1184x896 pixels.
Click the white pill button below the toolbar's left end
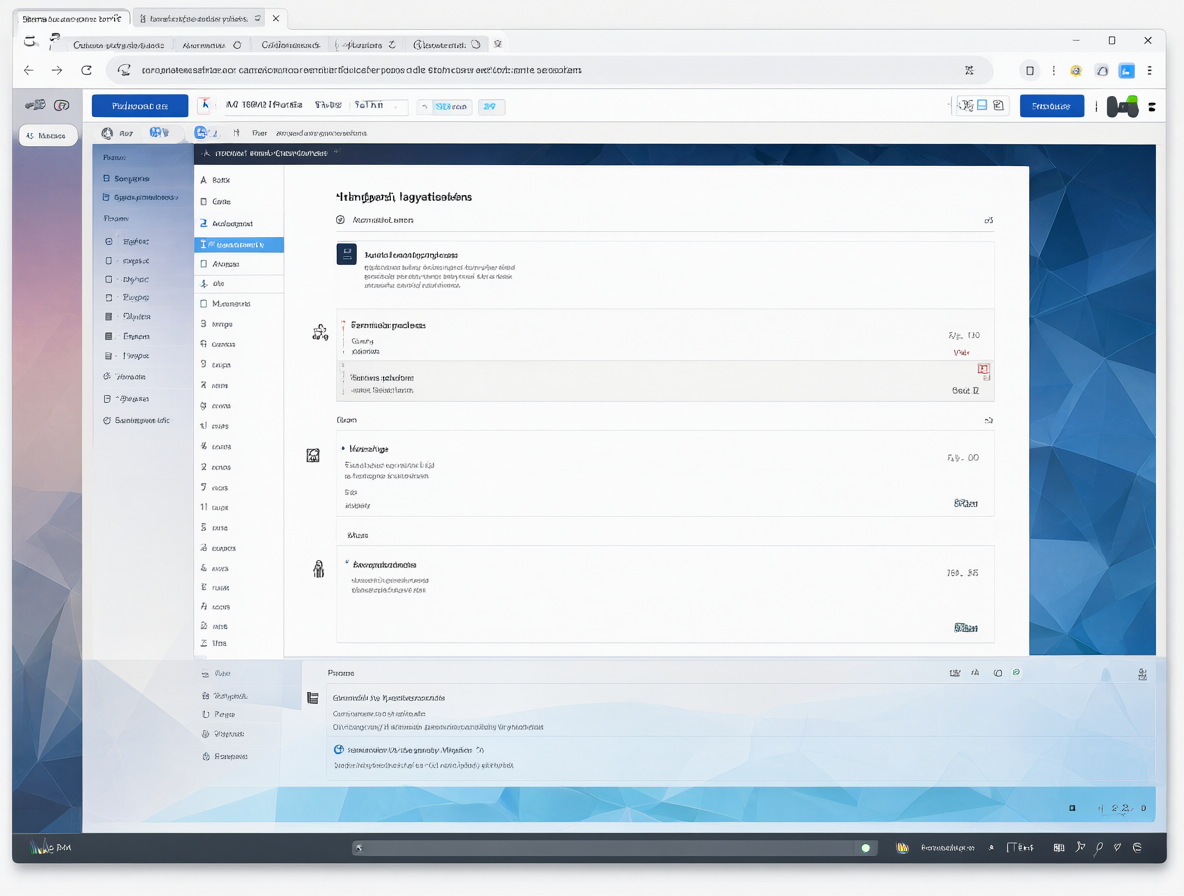pyautogui.click(x=48, y=135)
